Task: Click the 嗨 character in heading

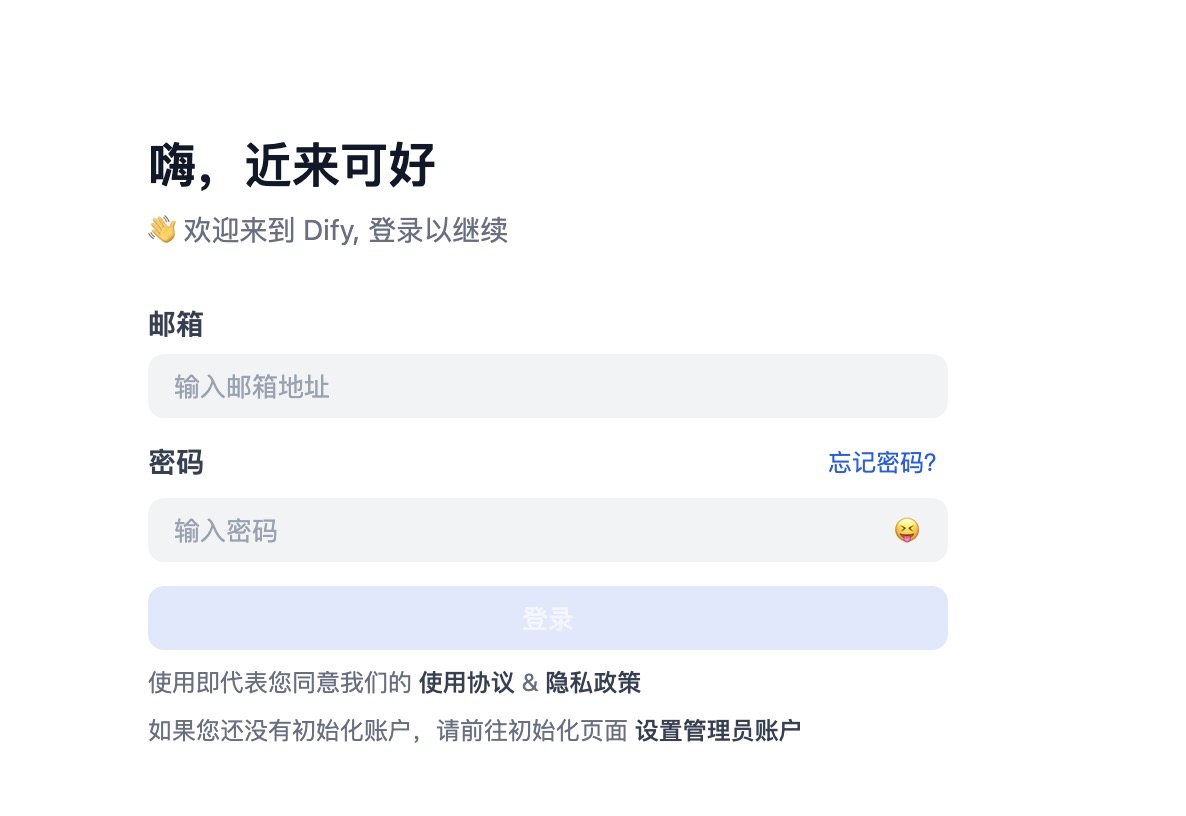Action: point(171,166)
